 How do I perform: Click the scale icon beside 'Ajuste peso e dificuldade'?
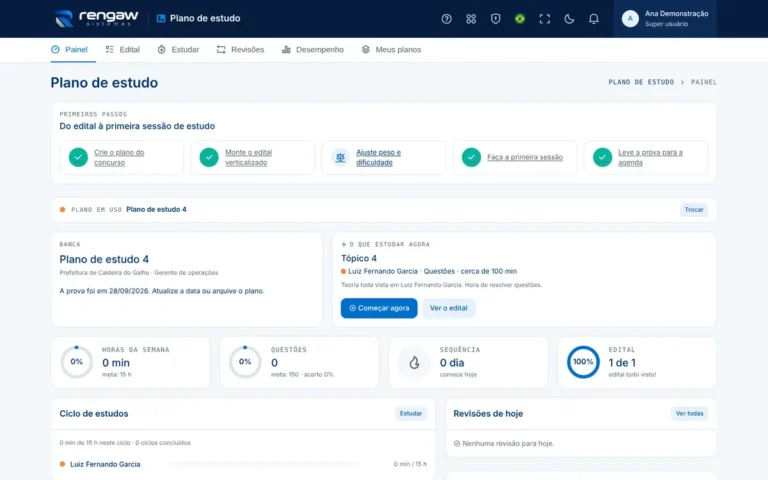pos(340,157)
